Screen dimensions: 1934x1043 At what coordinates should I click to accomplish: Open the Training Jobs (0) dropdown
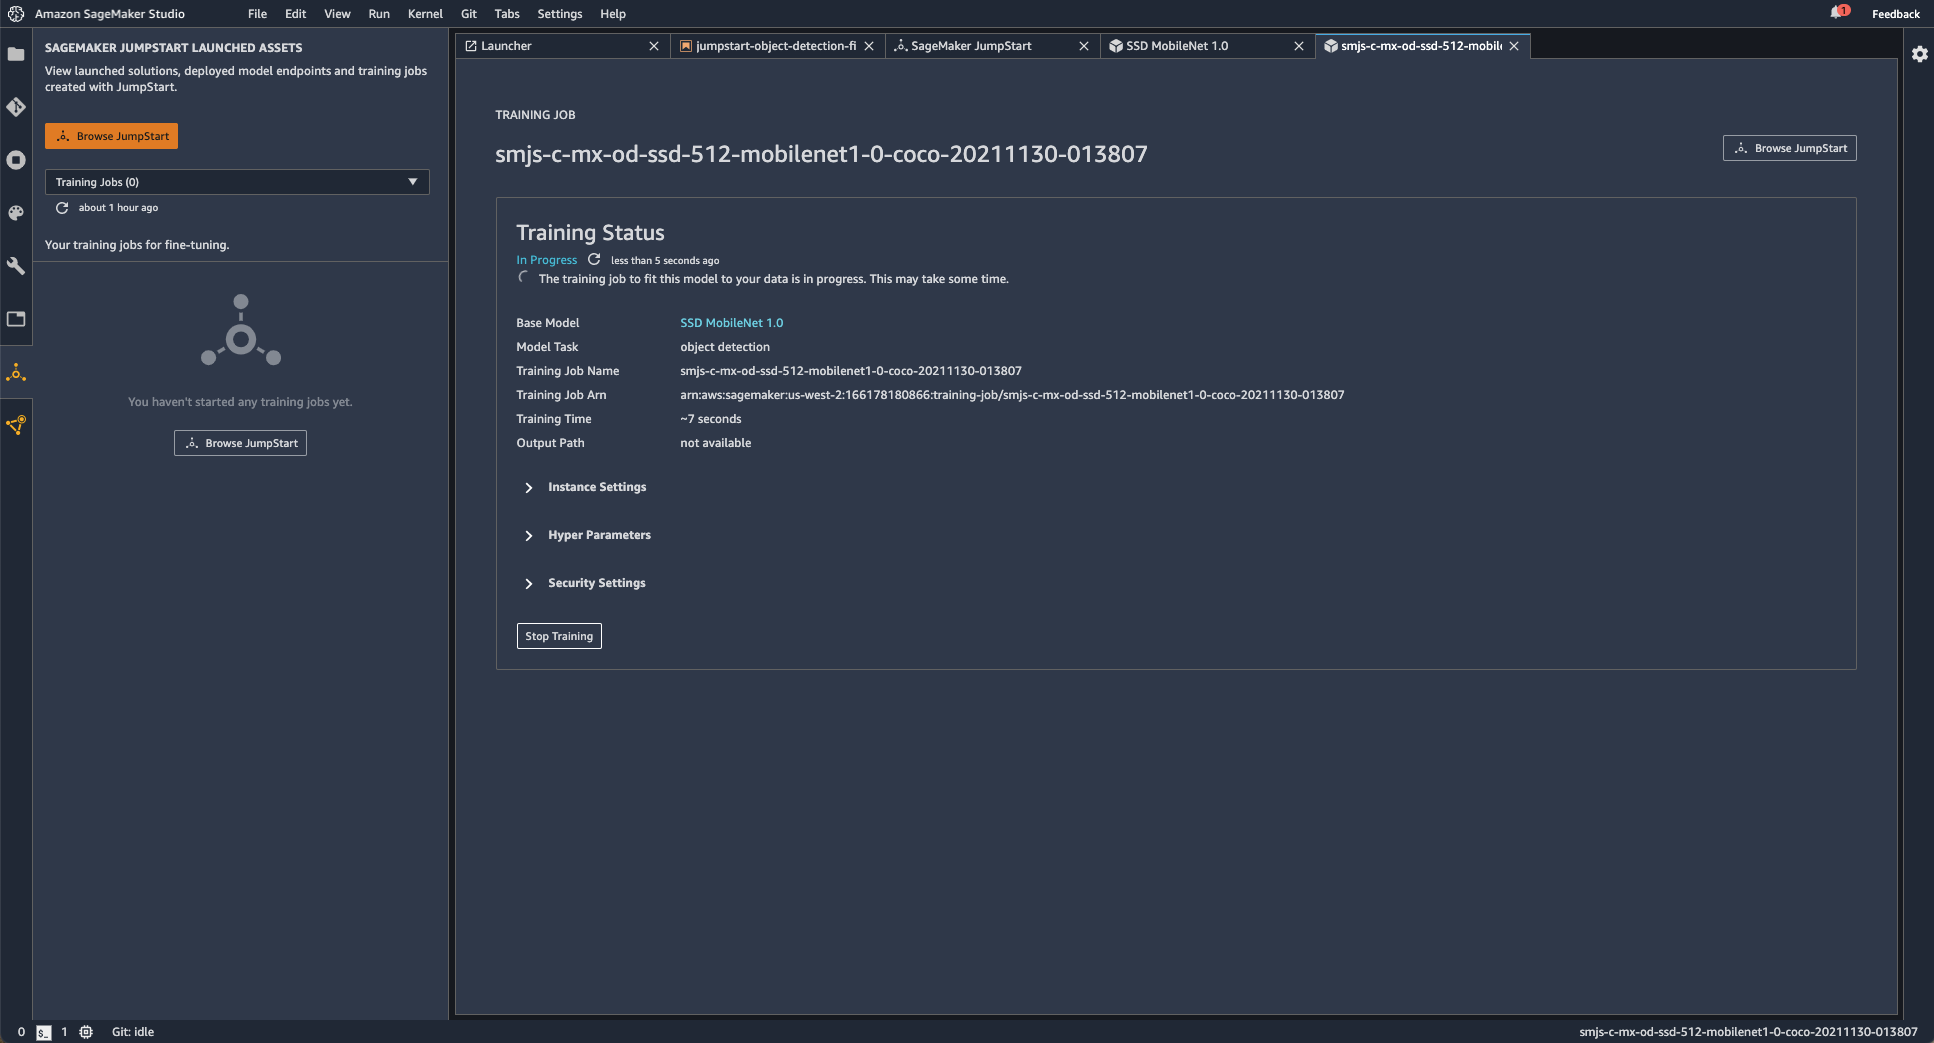tap(237, 182)
